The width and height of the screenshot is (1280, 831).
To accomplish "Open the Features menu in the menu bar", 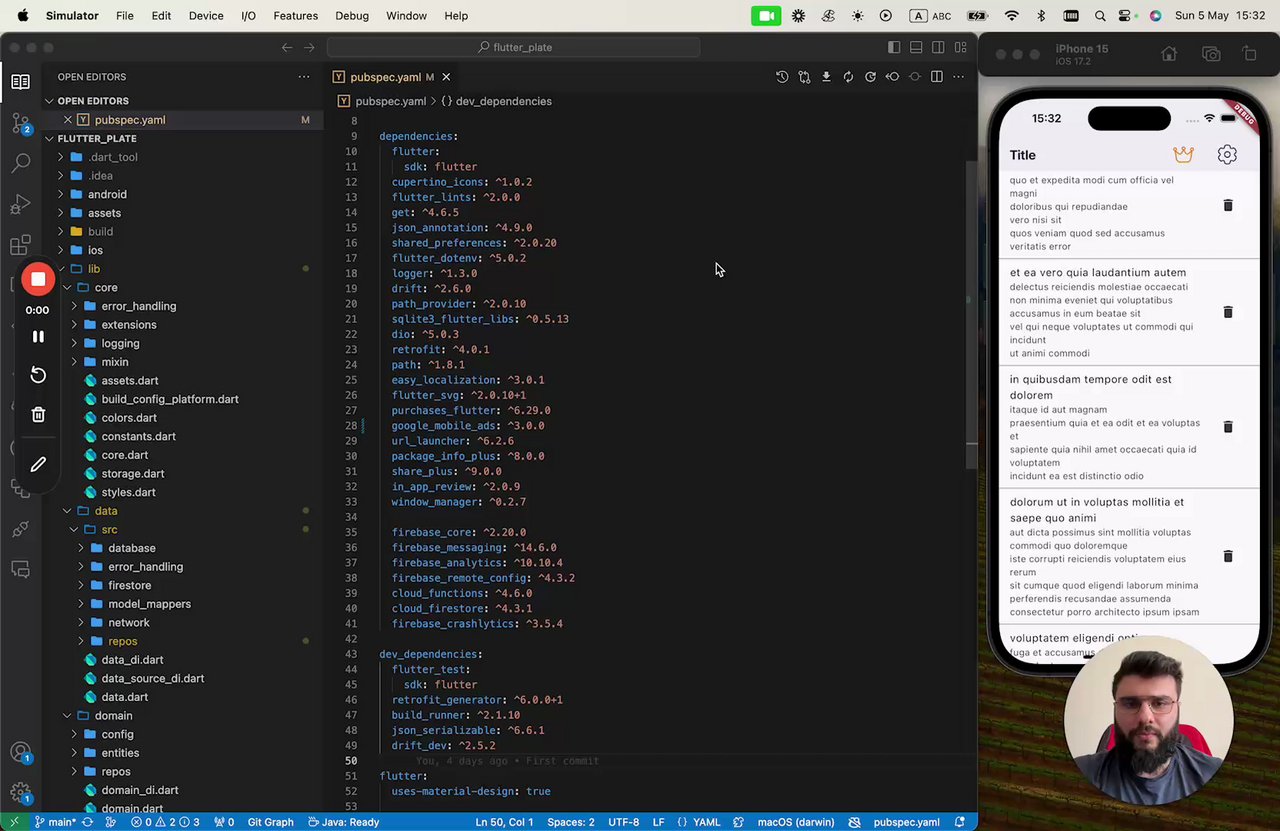I will click(295, 16).
